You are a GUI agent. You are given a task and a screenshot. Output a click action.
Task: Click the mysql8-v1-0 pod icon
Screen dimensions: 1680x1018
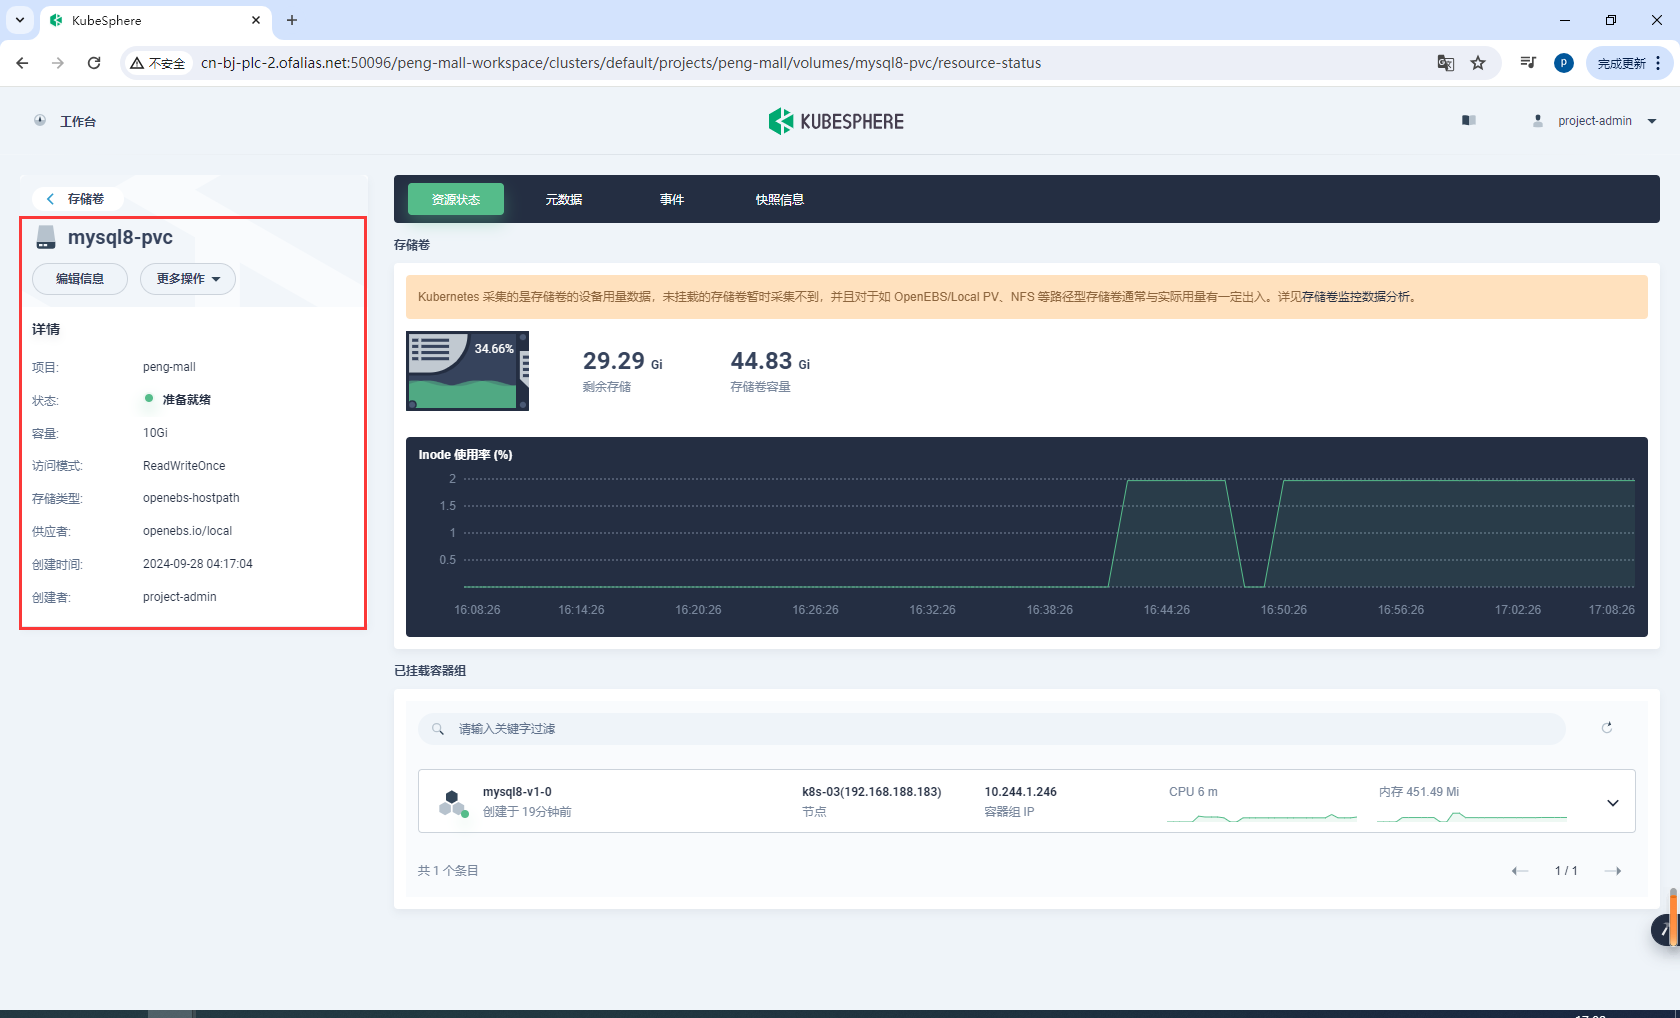(454, 803)
